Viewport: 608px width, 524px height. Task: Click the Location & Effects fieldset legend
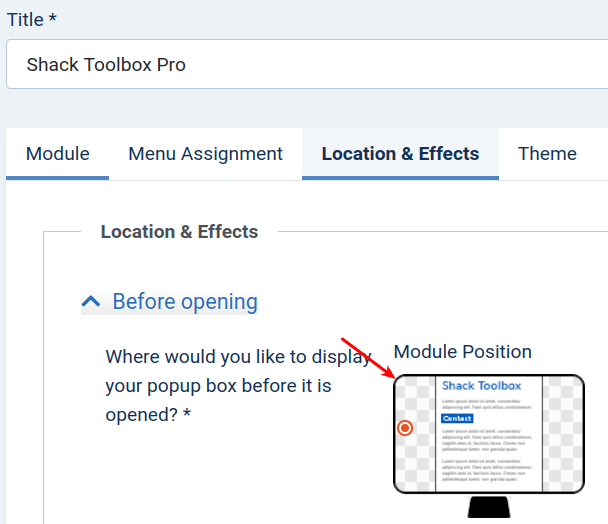179,232
